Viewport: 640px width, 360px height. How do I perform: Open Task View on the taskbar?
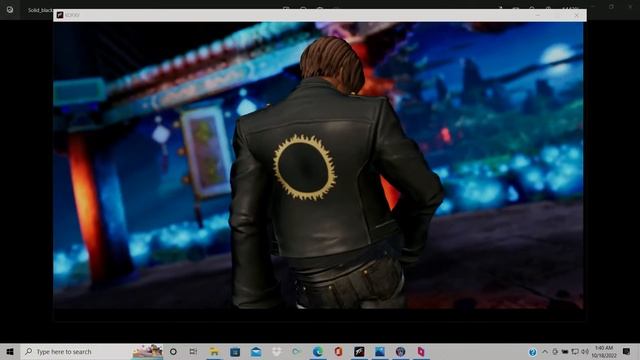[193, 351]
